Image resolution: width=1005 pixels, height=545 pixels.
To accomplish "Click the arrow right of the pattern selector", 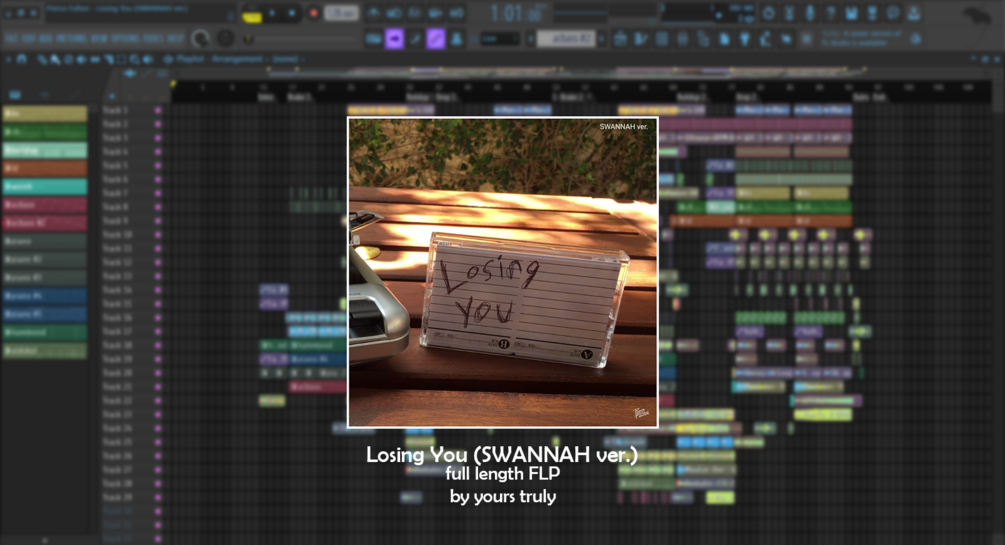I will 602,39.
